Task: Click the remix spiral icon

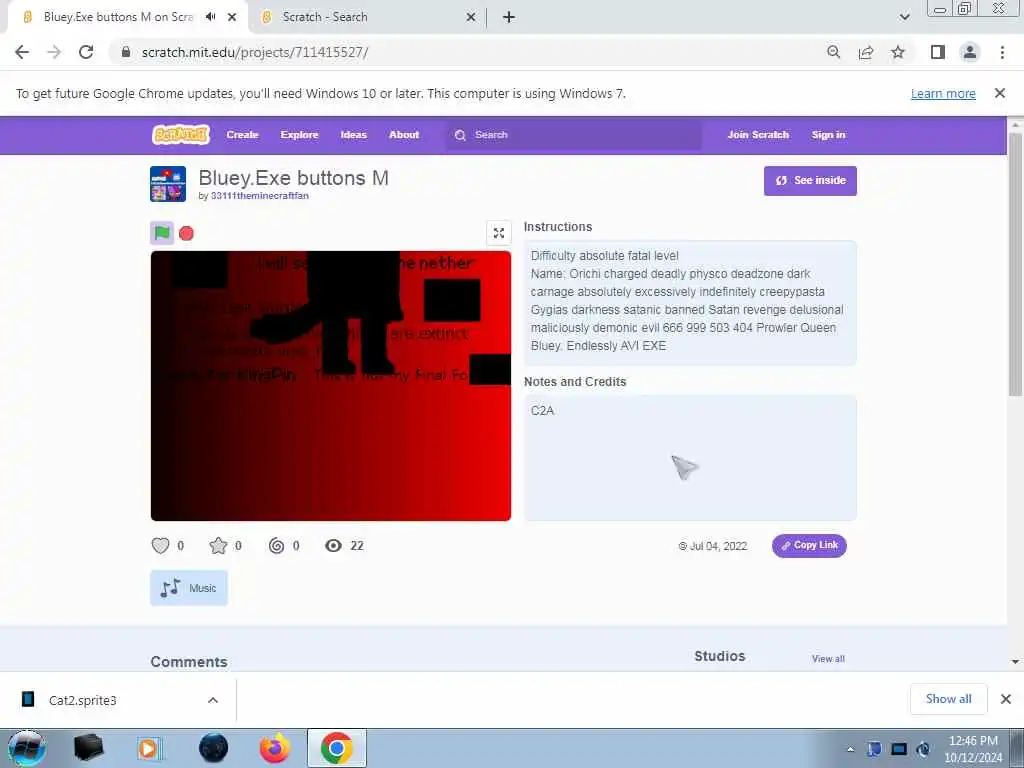Action: 276,545
